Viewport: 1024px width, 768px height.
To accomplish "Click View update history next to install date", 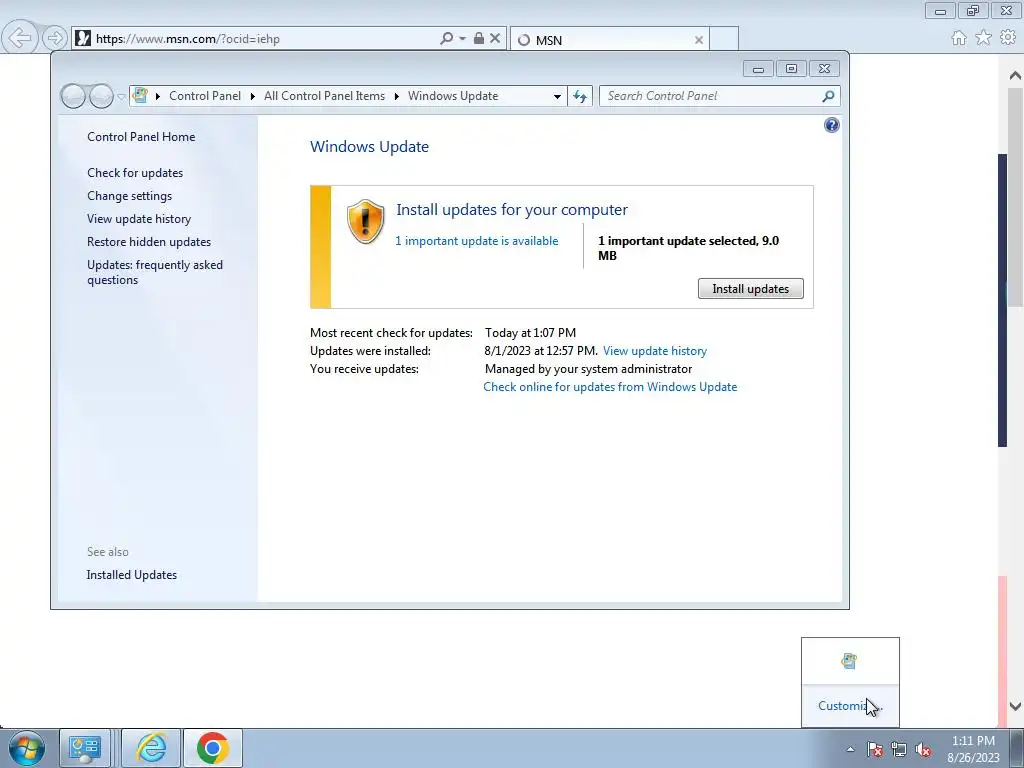I will click(655, 351).
